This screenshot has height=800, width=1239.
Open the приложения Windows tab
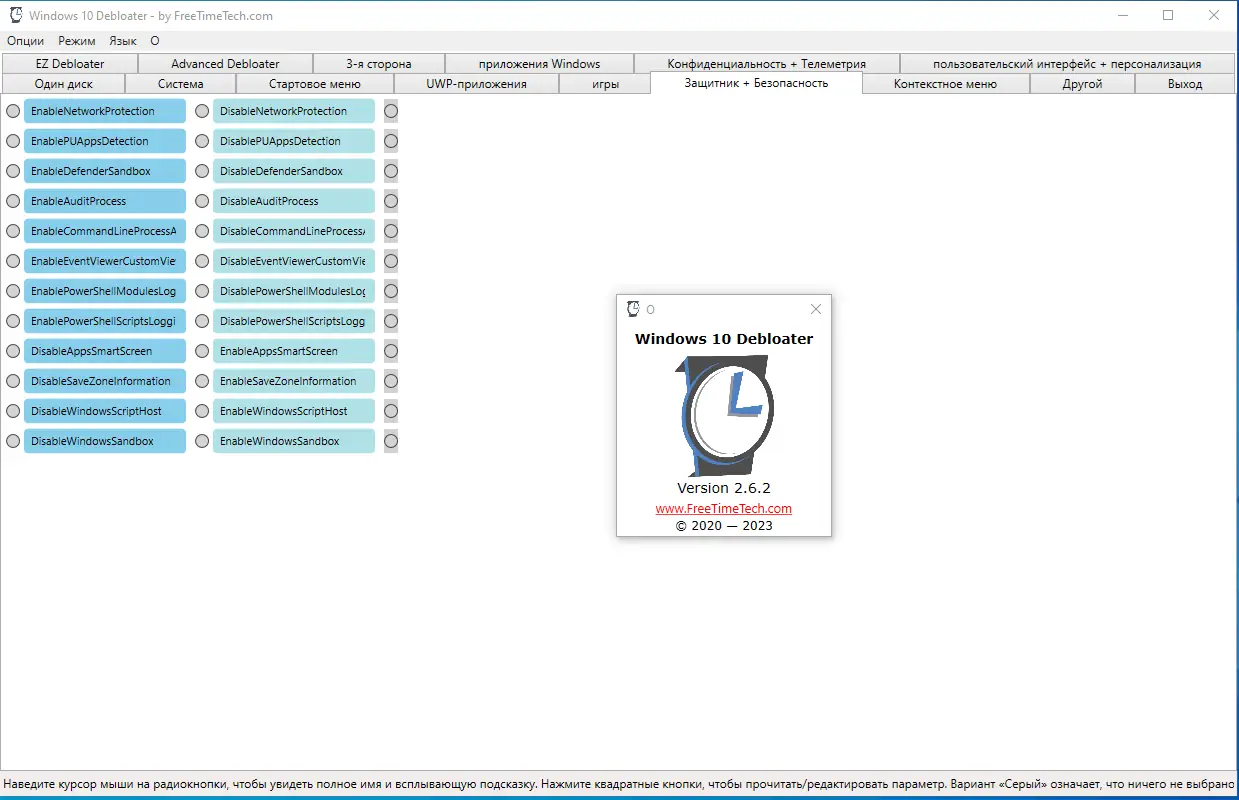click(539, 63)
